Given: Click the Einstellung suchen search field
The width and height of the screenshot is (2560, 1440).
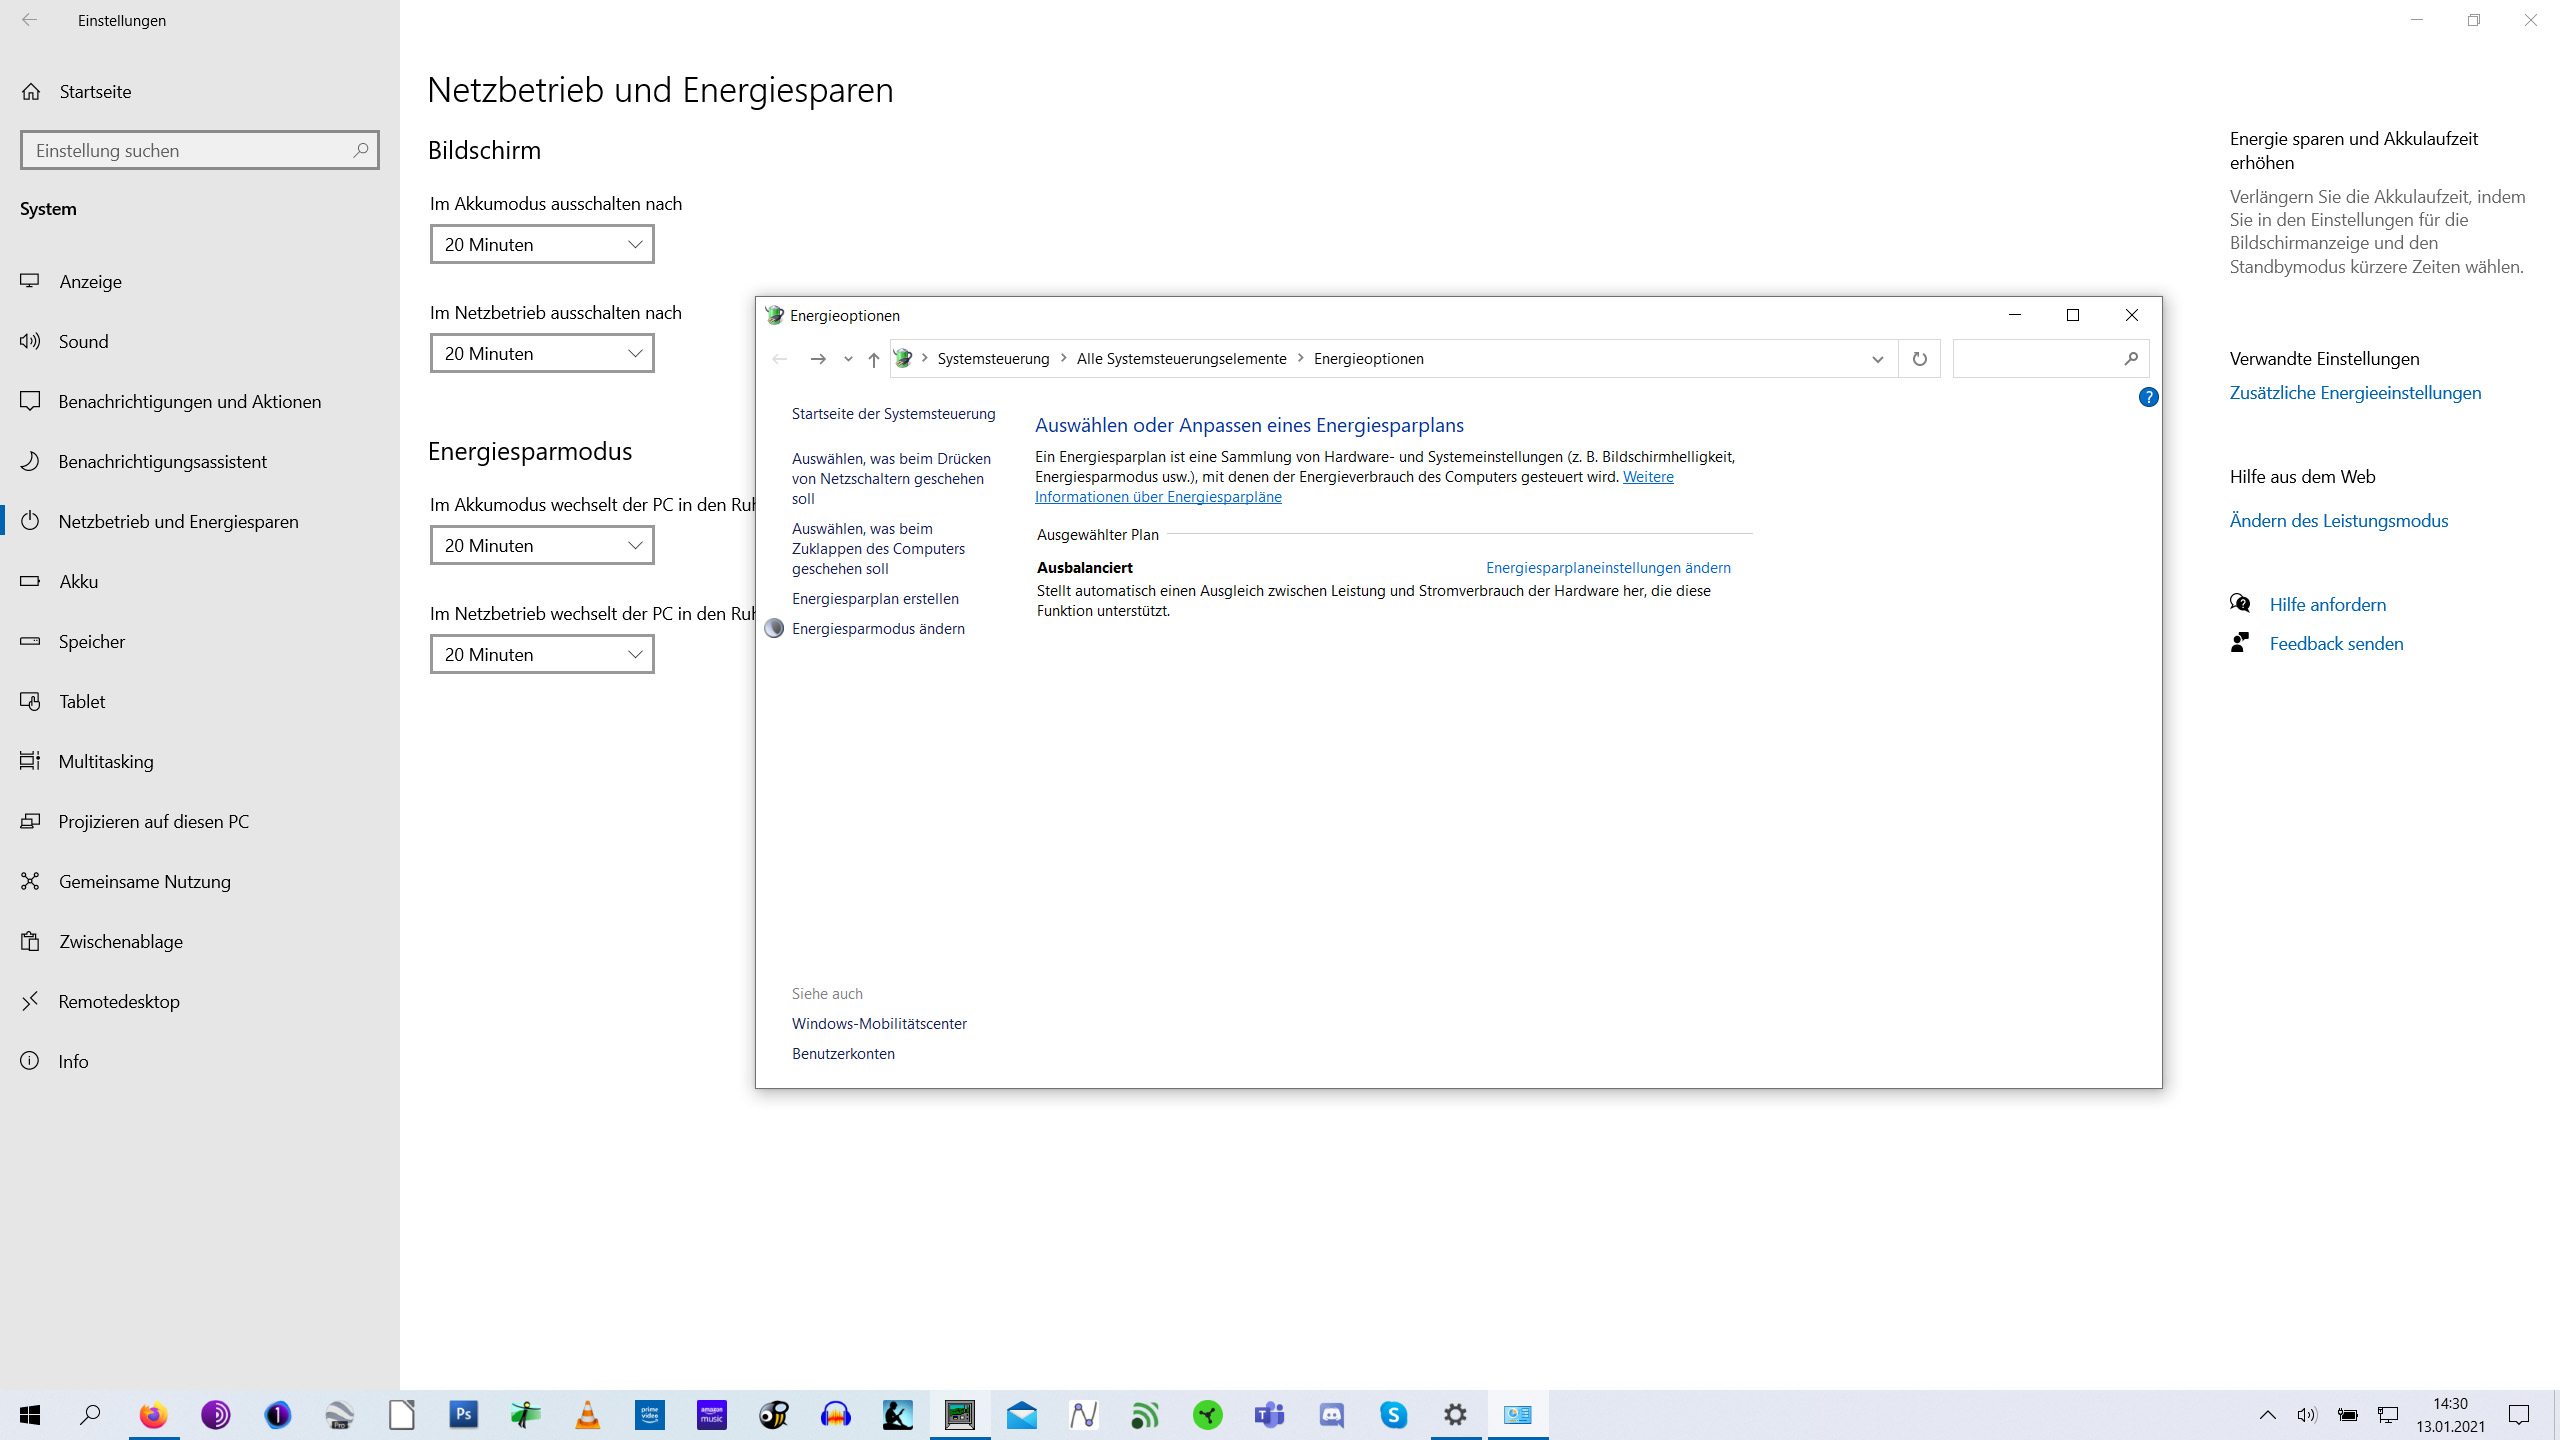Looking at the screenshot, I should pos(190,151).
